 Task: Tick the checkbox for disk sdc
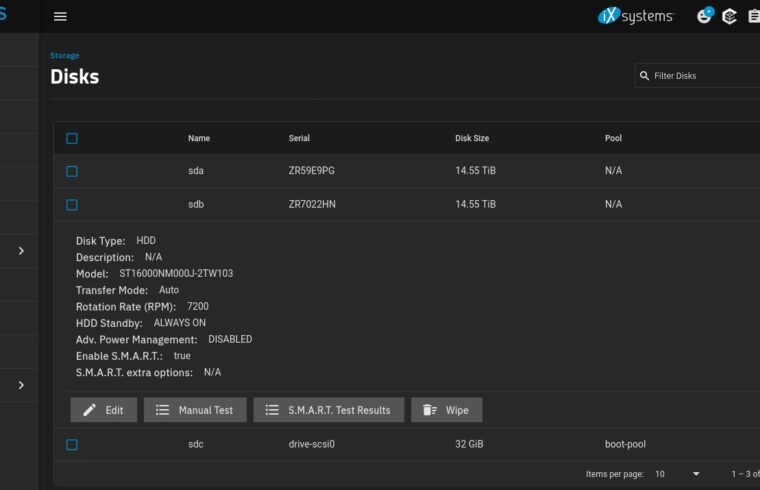coord(72,444)
